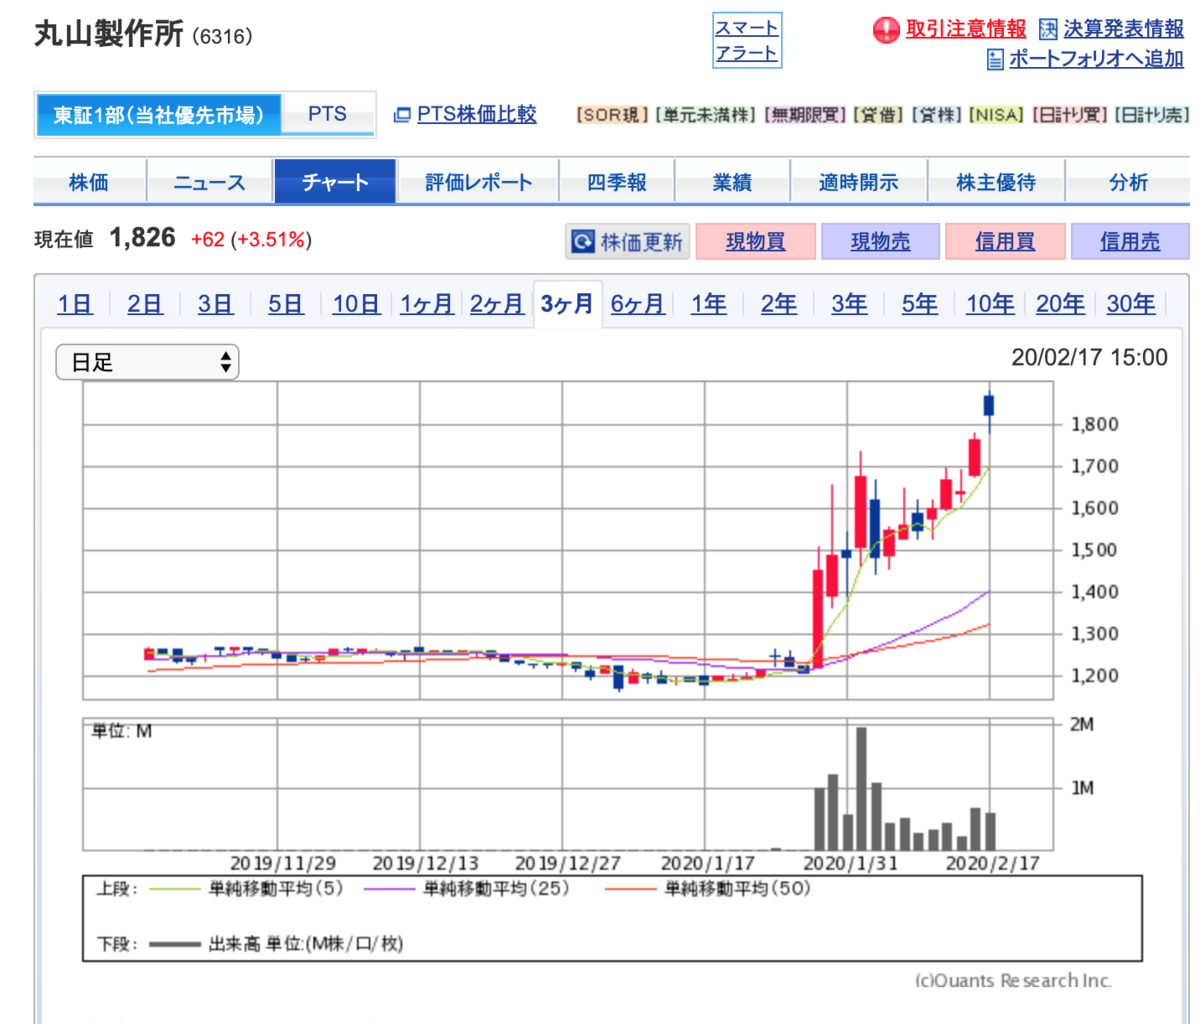Click the ポートフォリオへ追加 list icon
This screenshot has width=1200, height=1024.
[x=995, y=60]
